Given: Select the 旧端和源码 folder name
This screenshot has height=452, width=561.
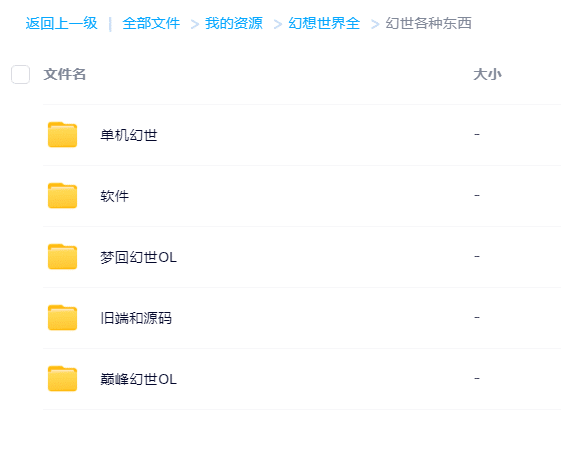Looking at the screenshot, I should 136,318.
